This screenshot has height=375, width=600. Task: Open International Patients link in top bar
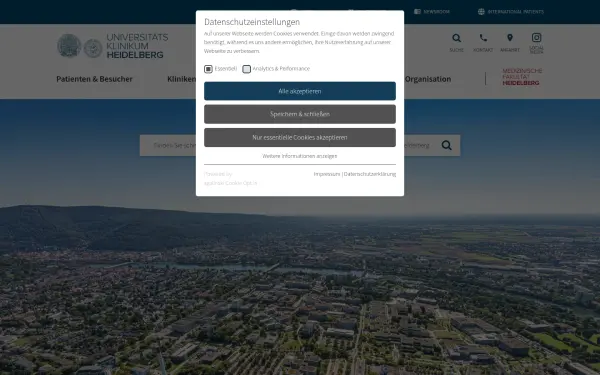(515, 12)
